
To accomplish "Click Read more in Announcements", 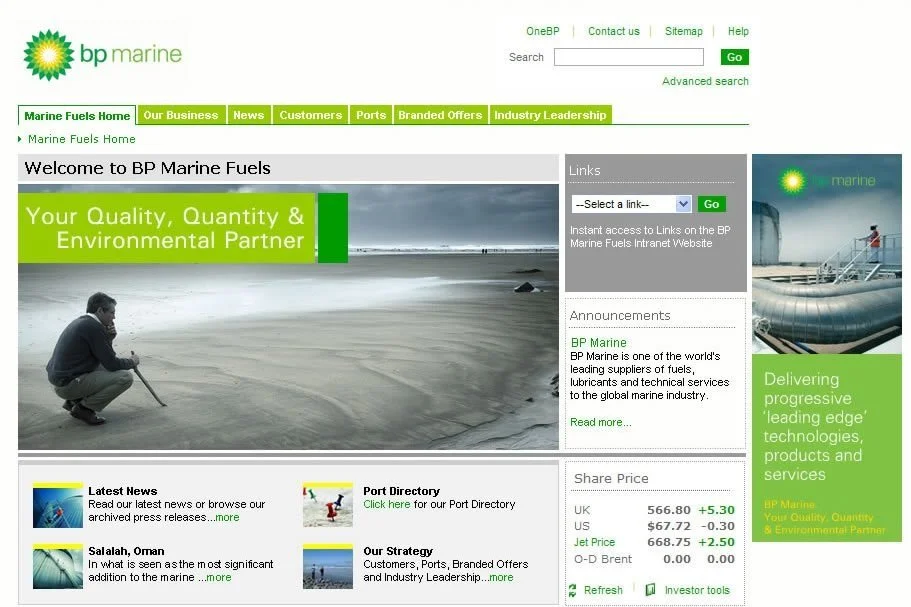I will point(601,422).
